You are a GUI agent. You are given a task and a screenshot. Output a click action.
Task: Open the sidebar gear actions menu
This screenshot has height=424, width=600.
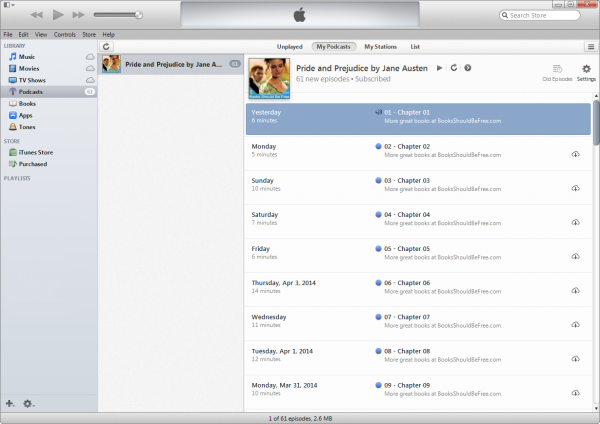point(28,404)
